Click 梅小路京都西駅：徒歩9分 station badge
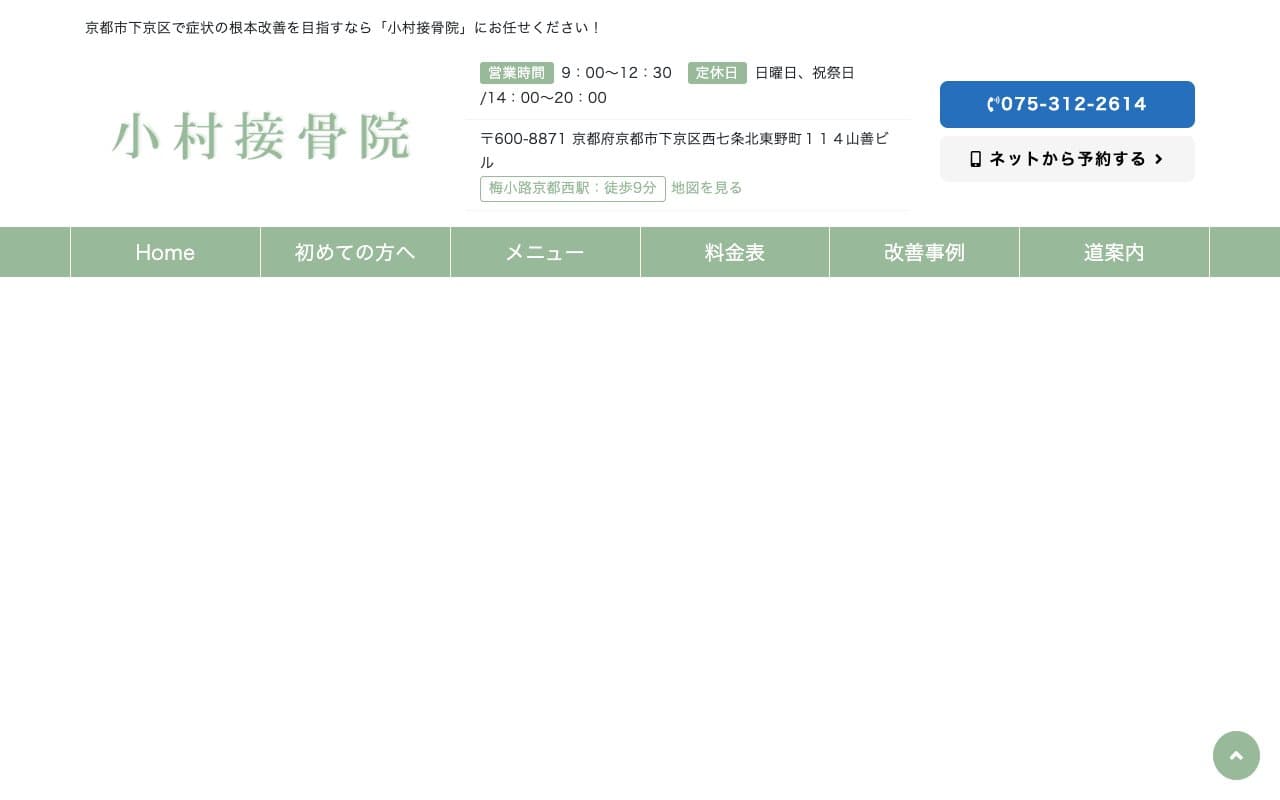Viewport: 1280px width, 800px height. pos(573,188)
